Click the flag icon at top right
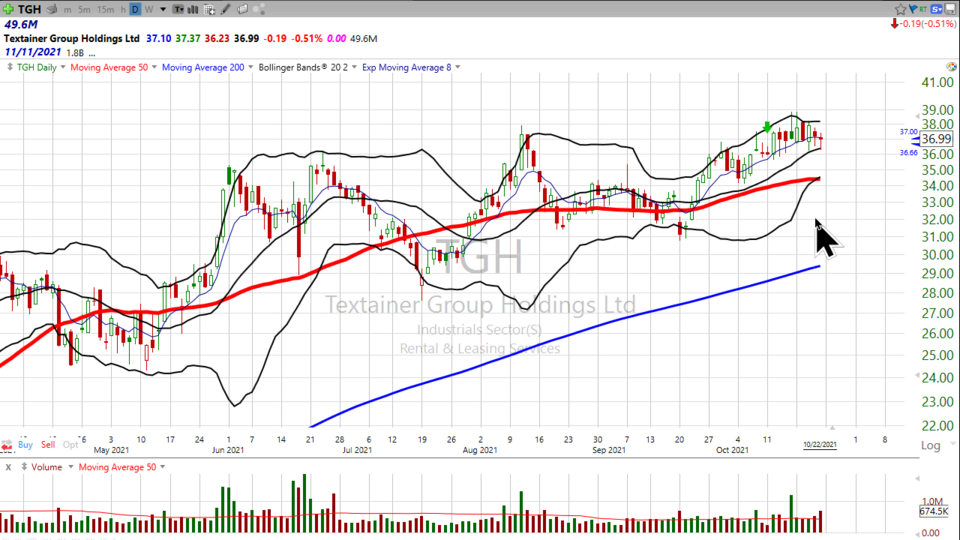 click(x=913, y=9)
